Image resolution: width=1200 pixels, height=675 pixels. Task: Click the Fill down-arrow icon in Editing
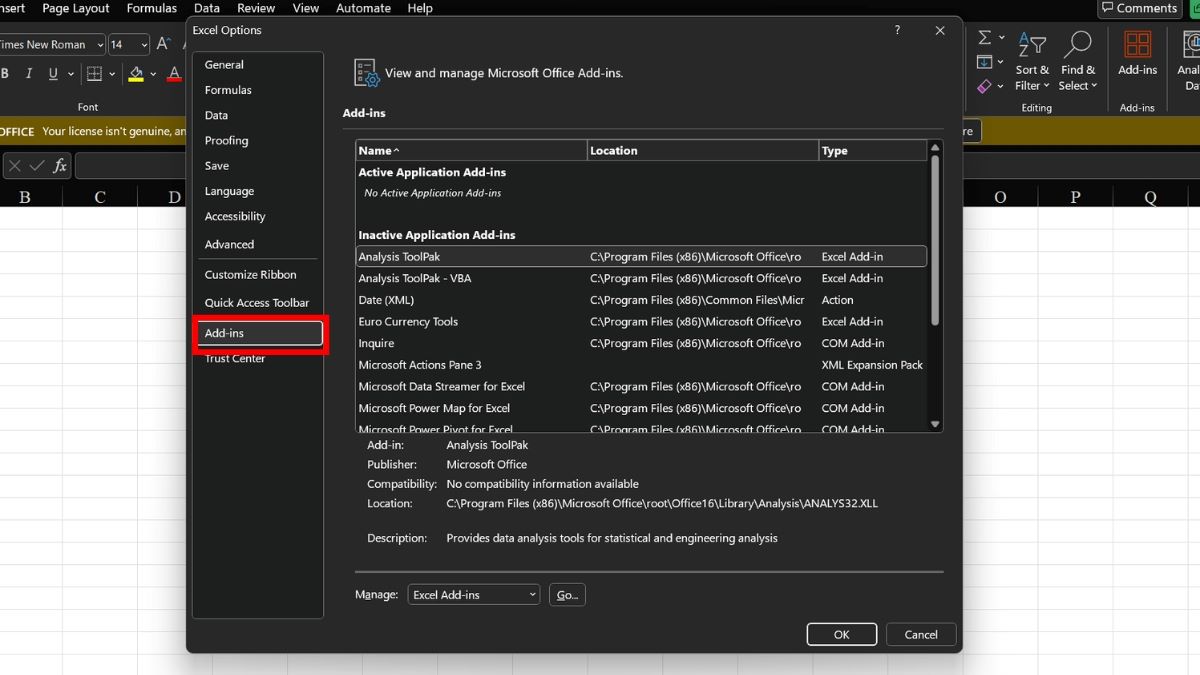[x=985, y=62]
